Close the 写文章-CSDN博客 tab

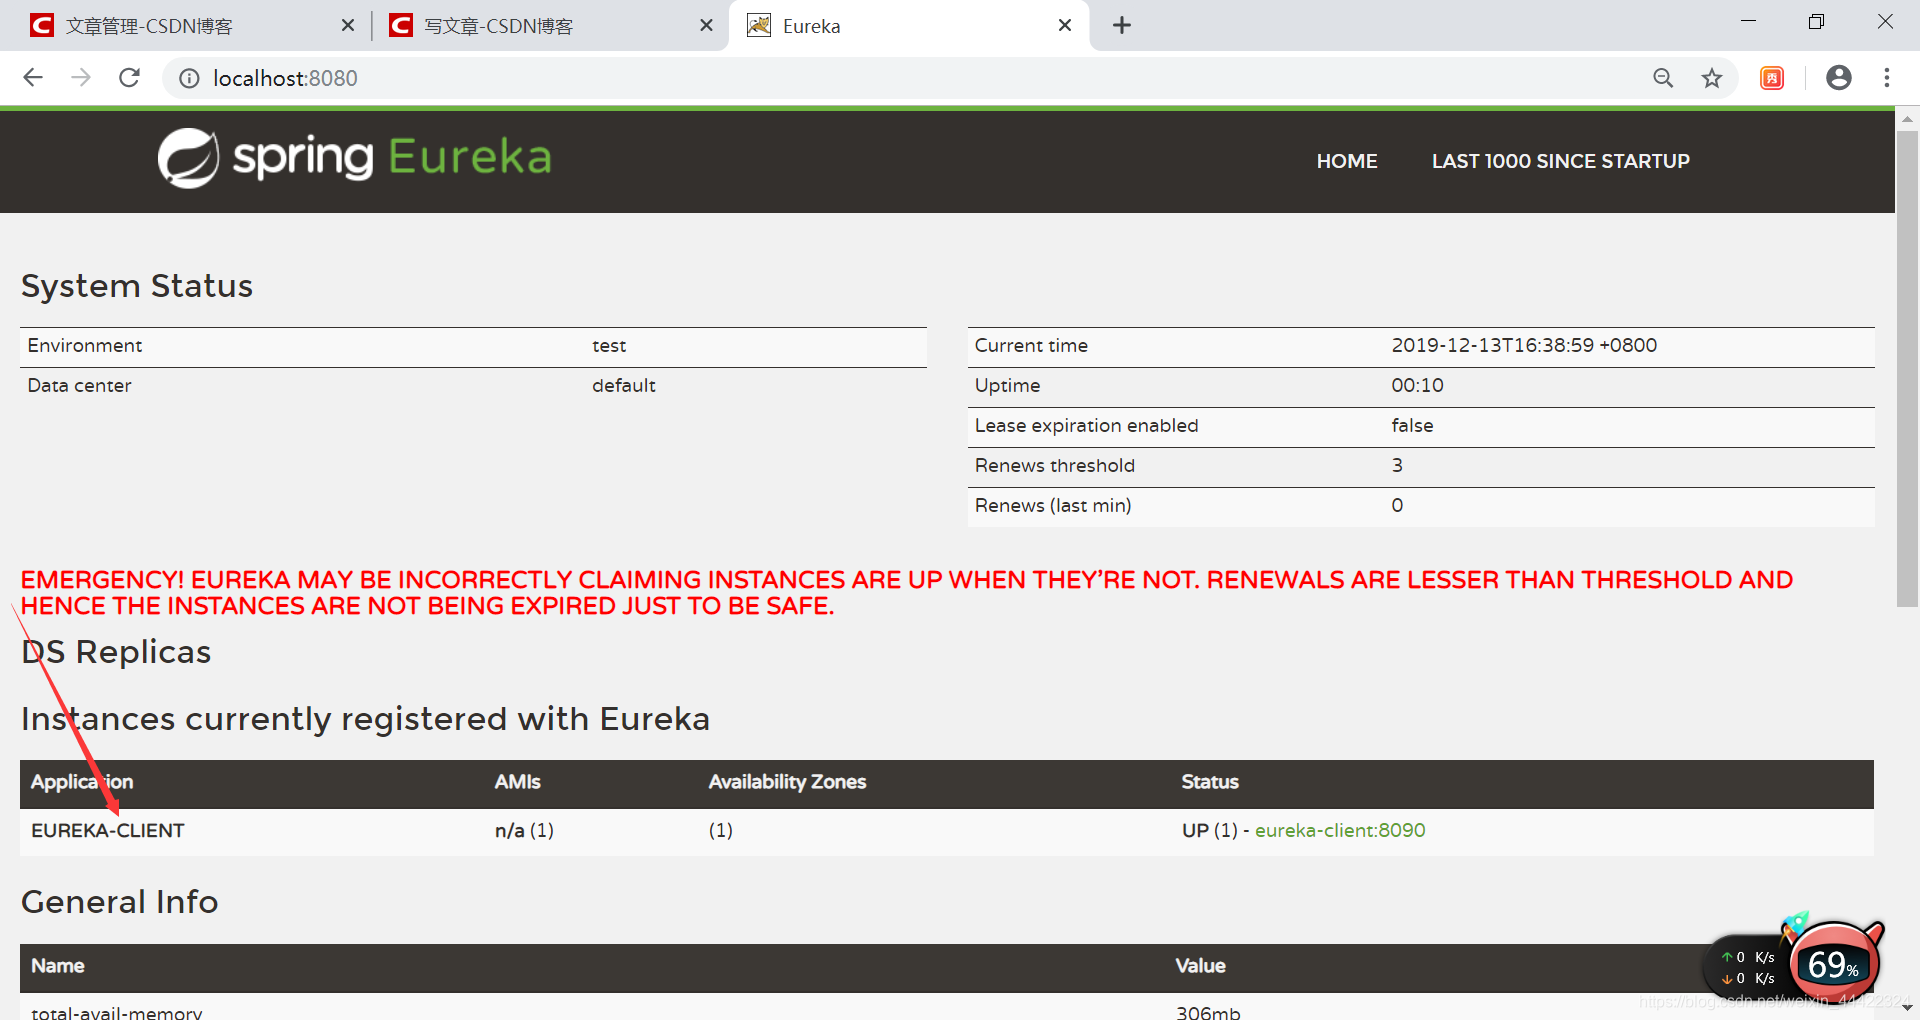706,25
